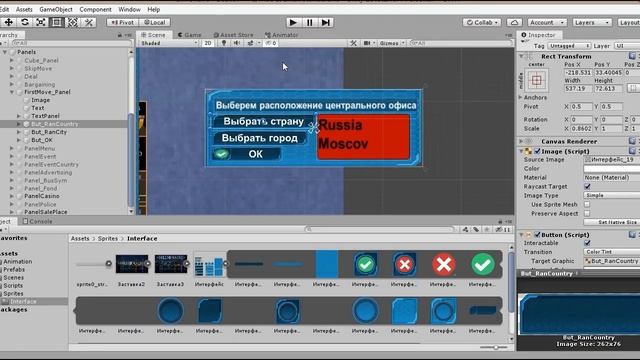Open the Shaded draw mode dropdown

169,43
